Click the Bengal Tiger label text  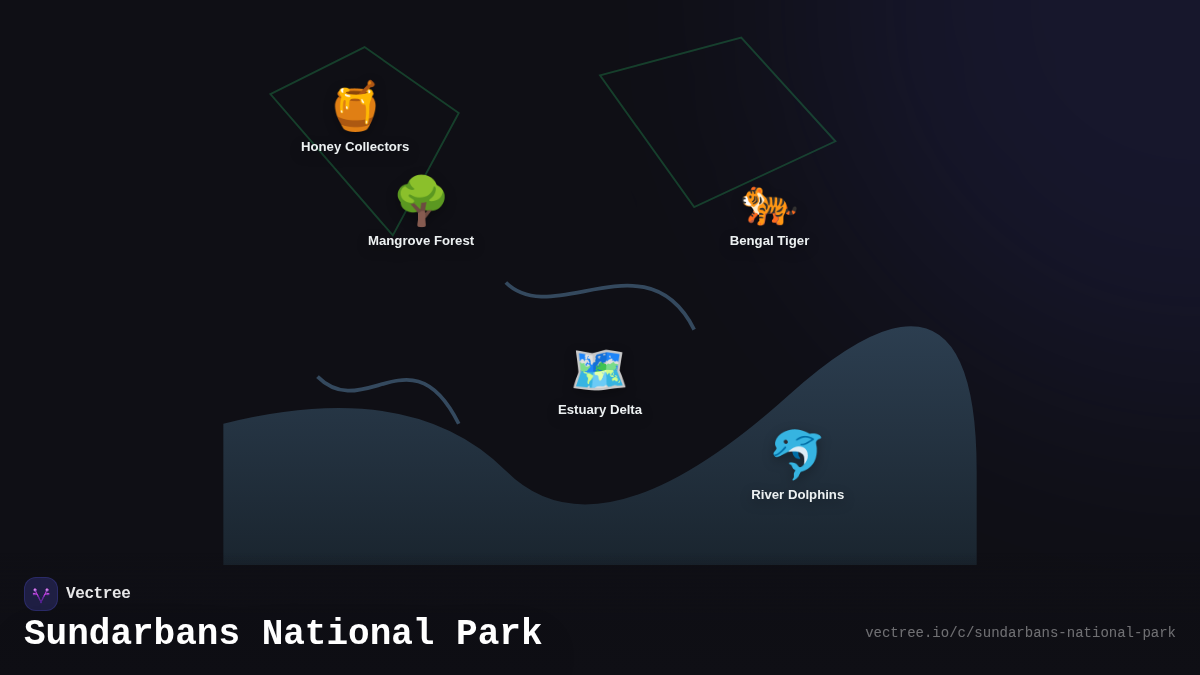point(769,240)
